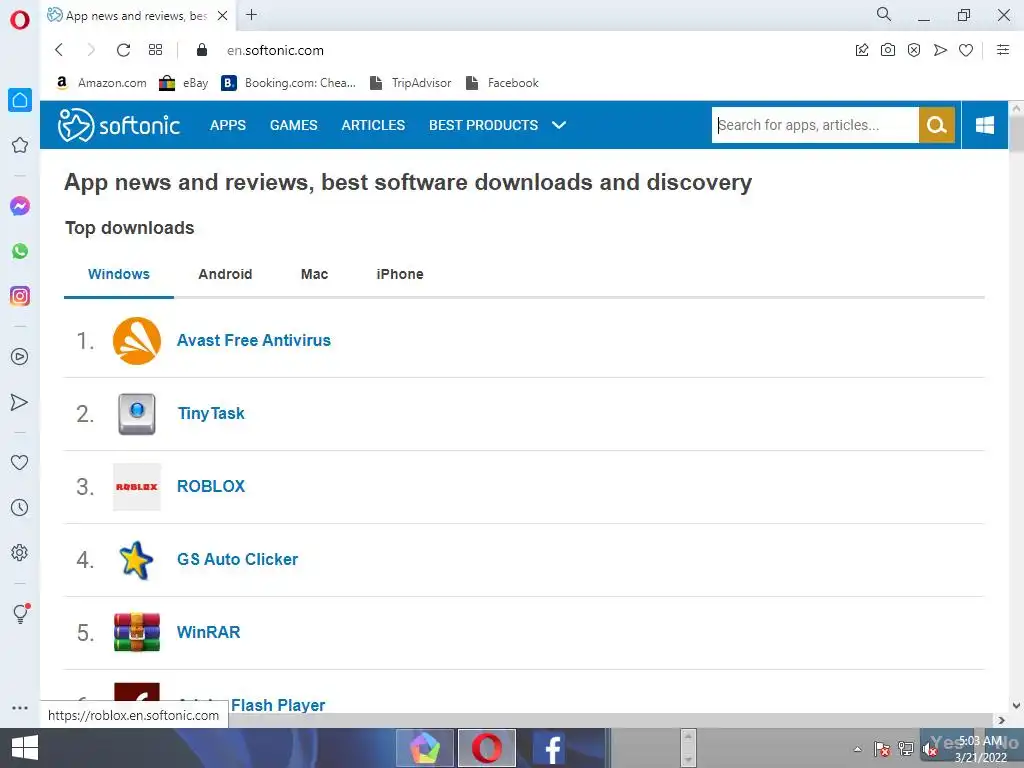
Task: Click the Avast orange app thumbnail
Action: tap(136, 341)
